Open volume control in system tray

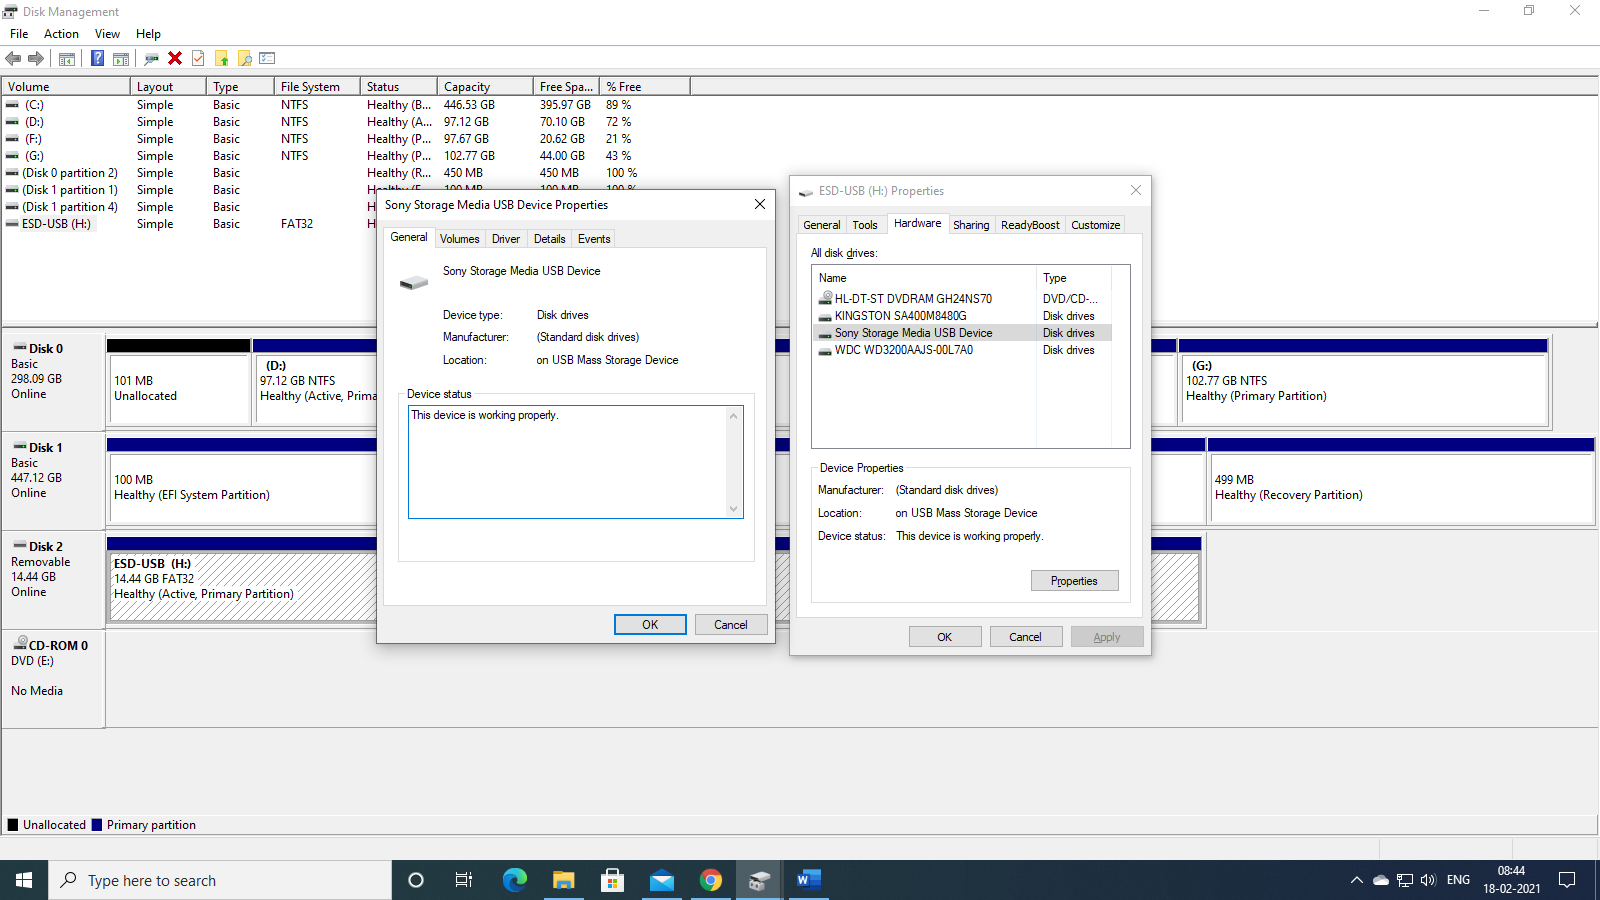[x=1428, y=880]
